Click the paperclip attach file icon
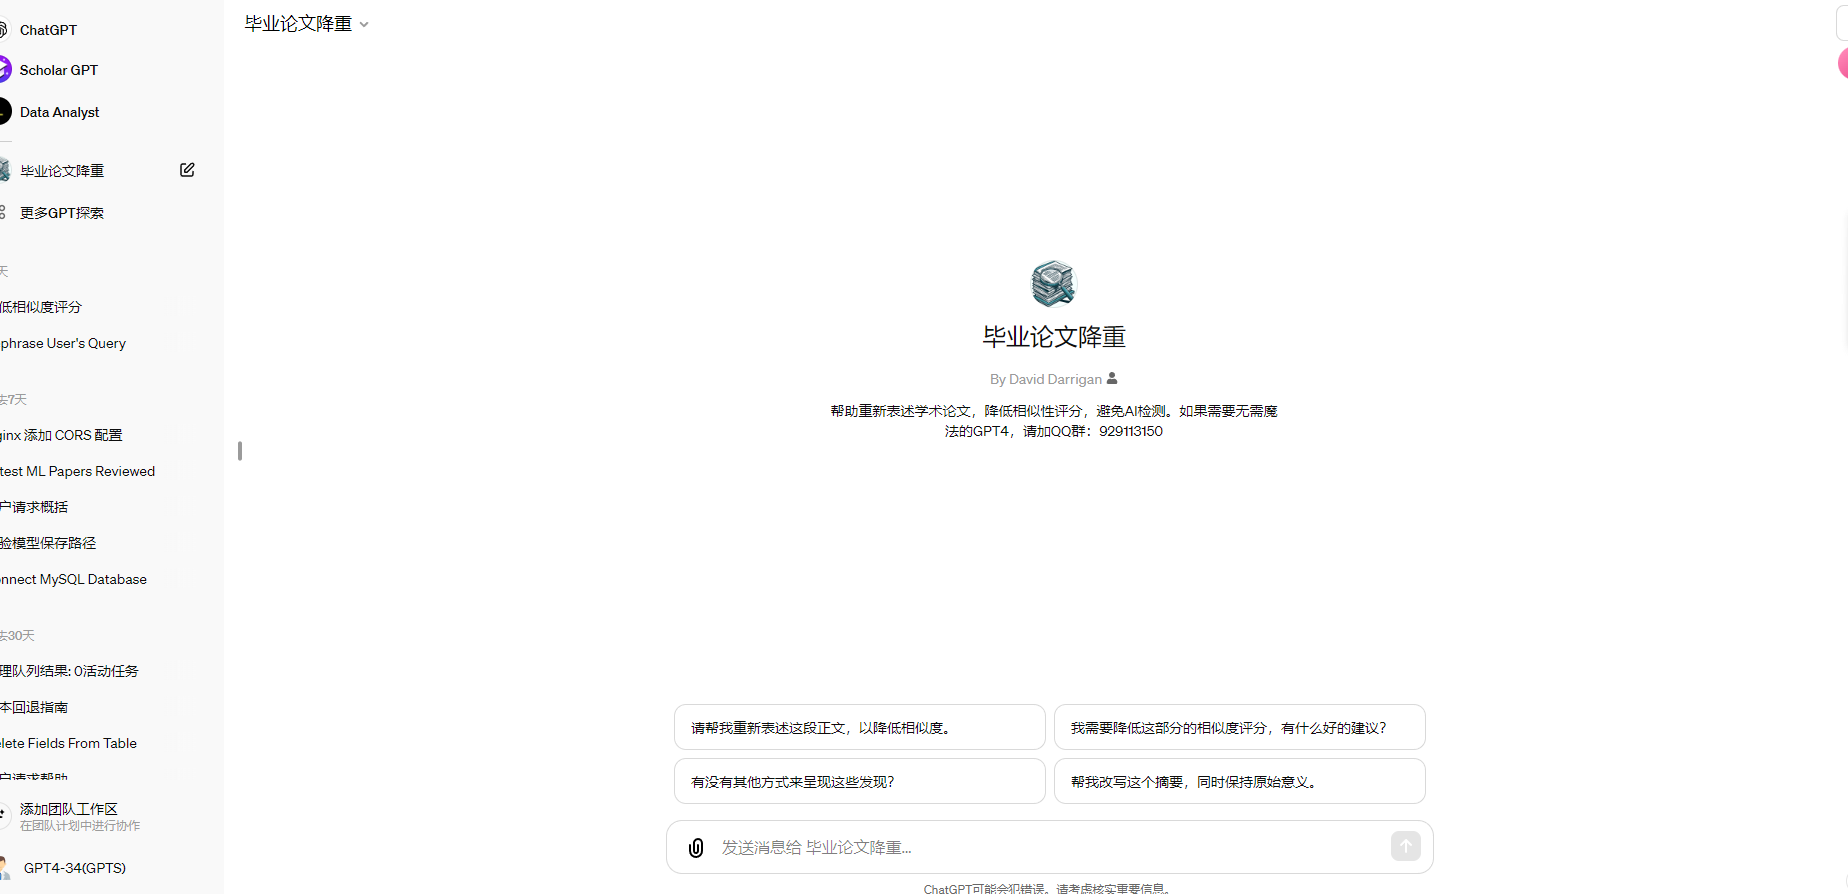This screenshot has height=894, width=1848. tap(696, 848)
